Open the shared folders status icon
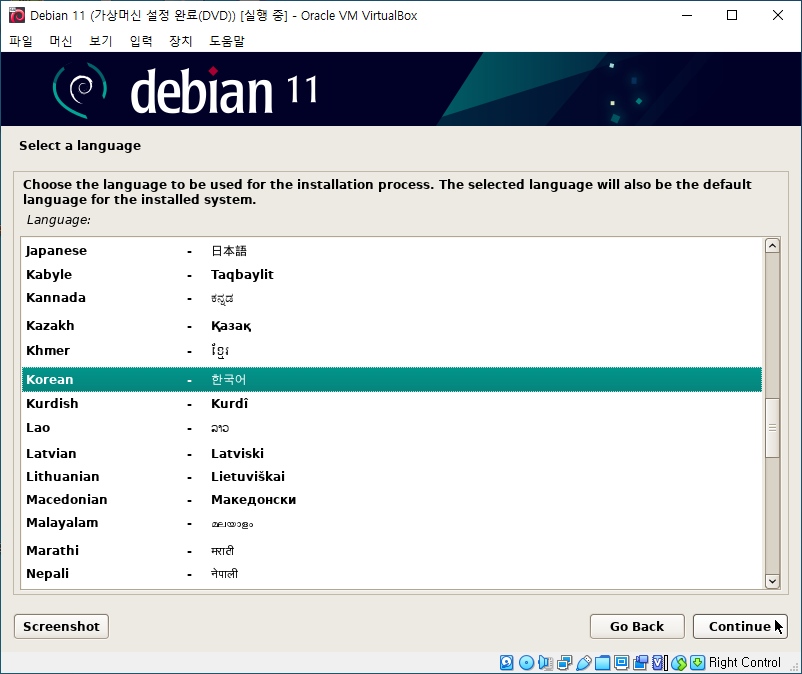 (x=603, y=663)
